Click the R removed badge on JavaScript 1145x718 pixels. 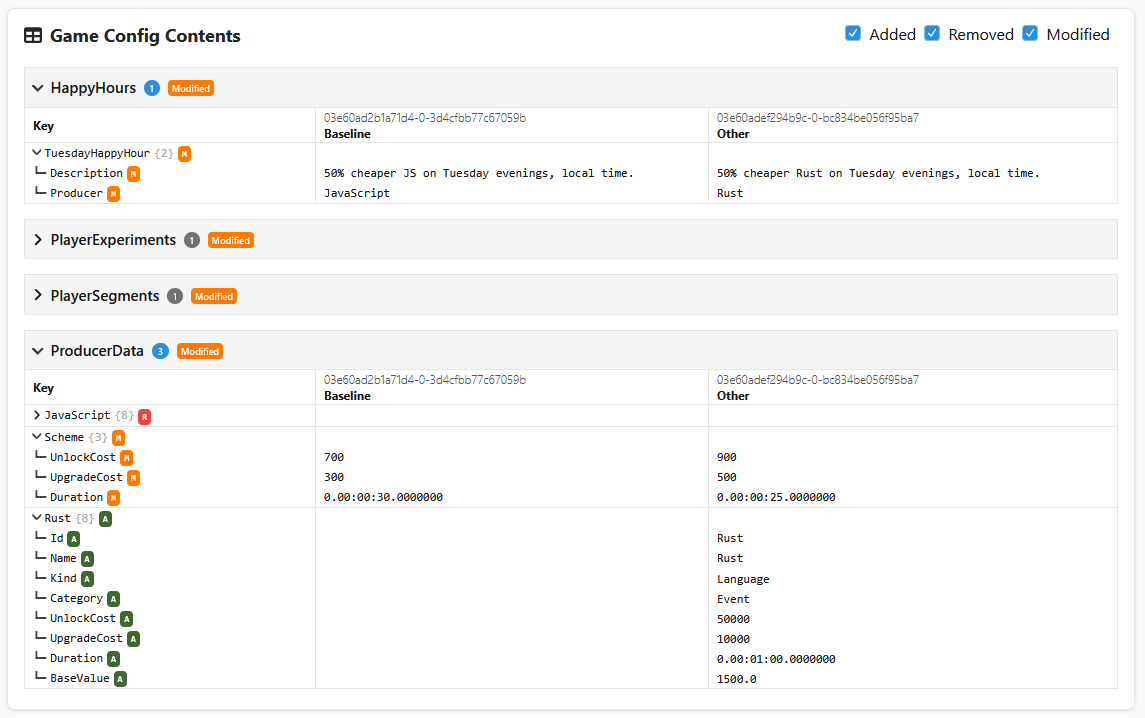[145, 416]
